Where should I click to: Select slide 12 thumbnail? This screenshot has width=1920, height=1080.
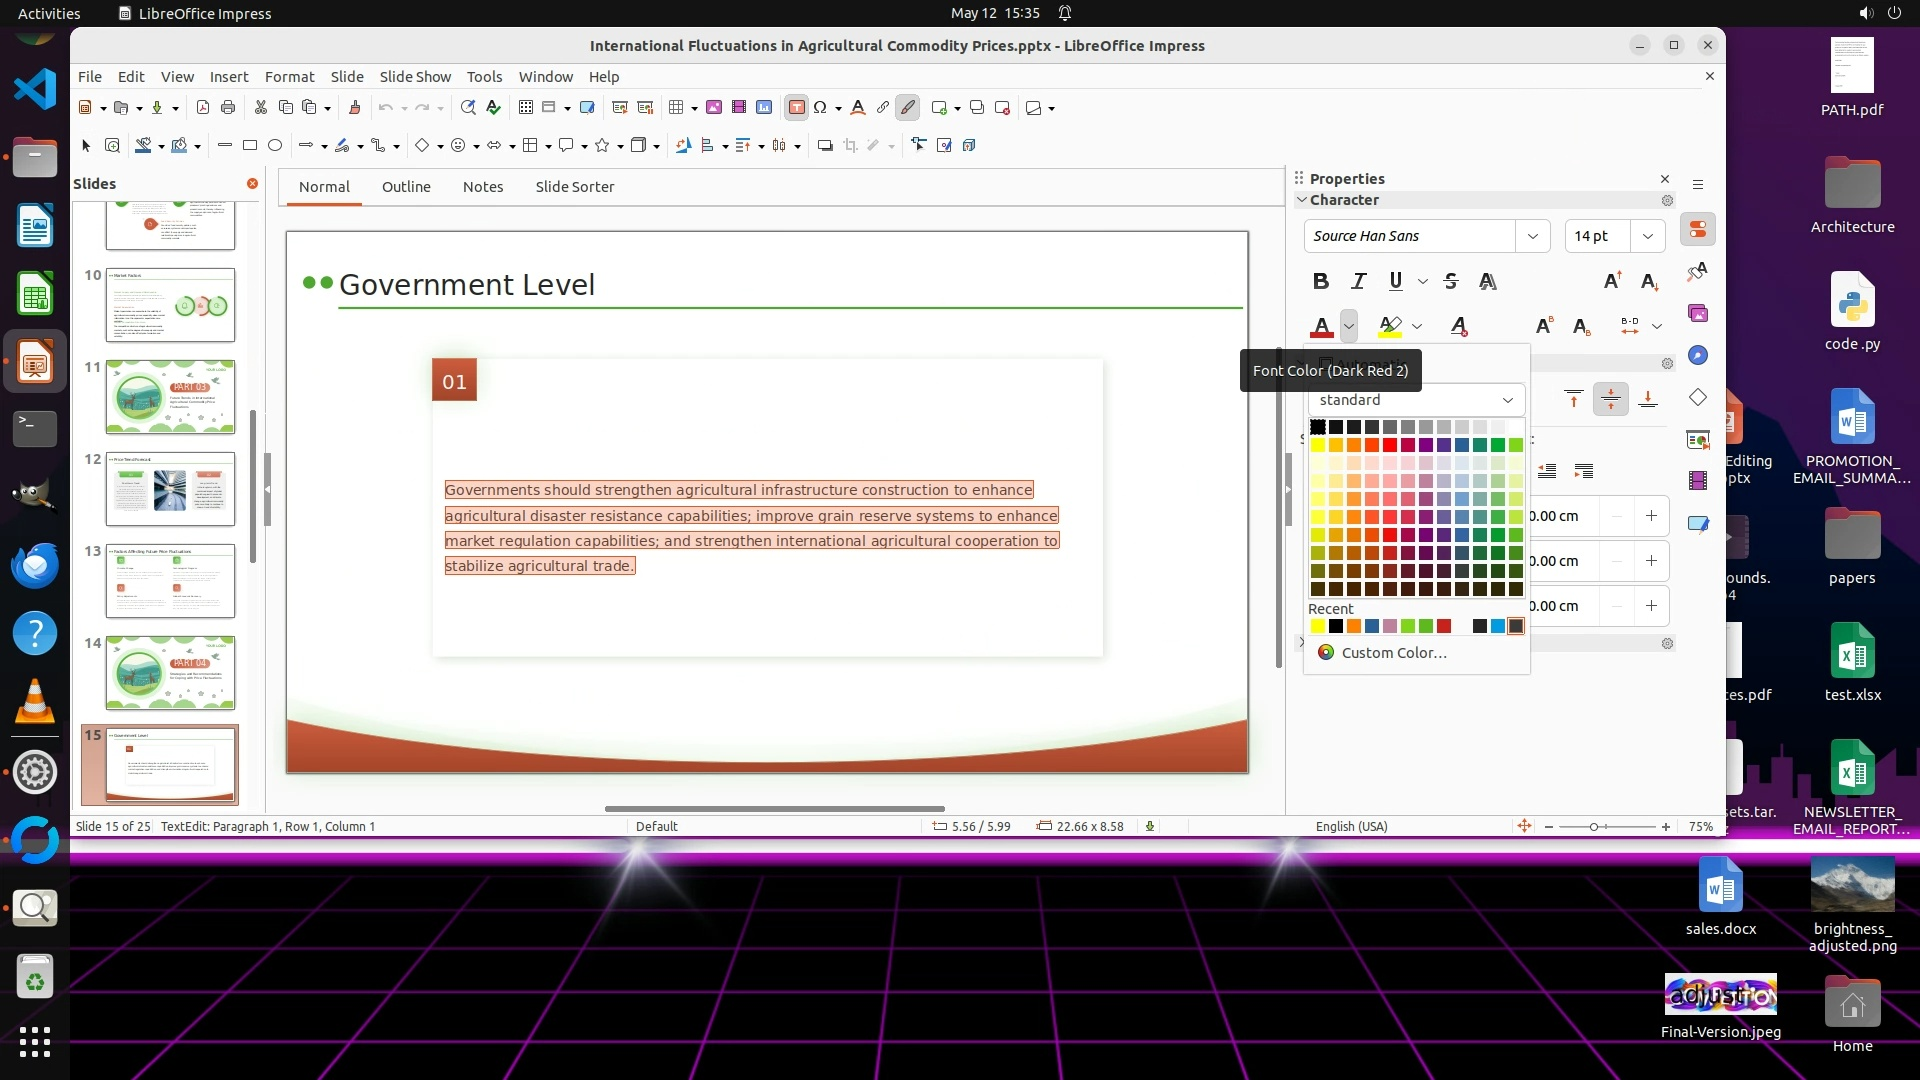pyautogui.click(x=170, y=489)
